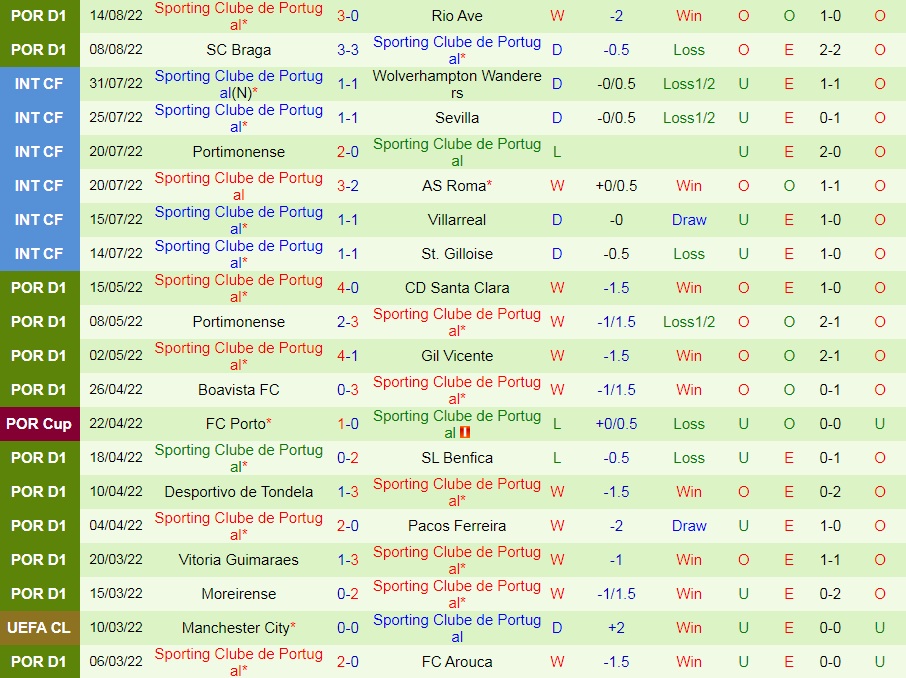Click Vitoria Guimaraes team name
Viewport: 906px width, 678px height.
[239, 560]
